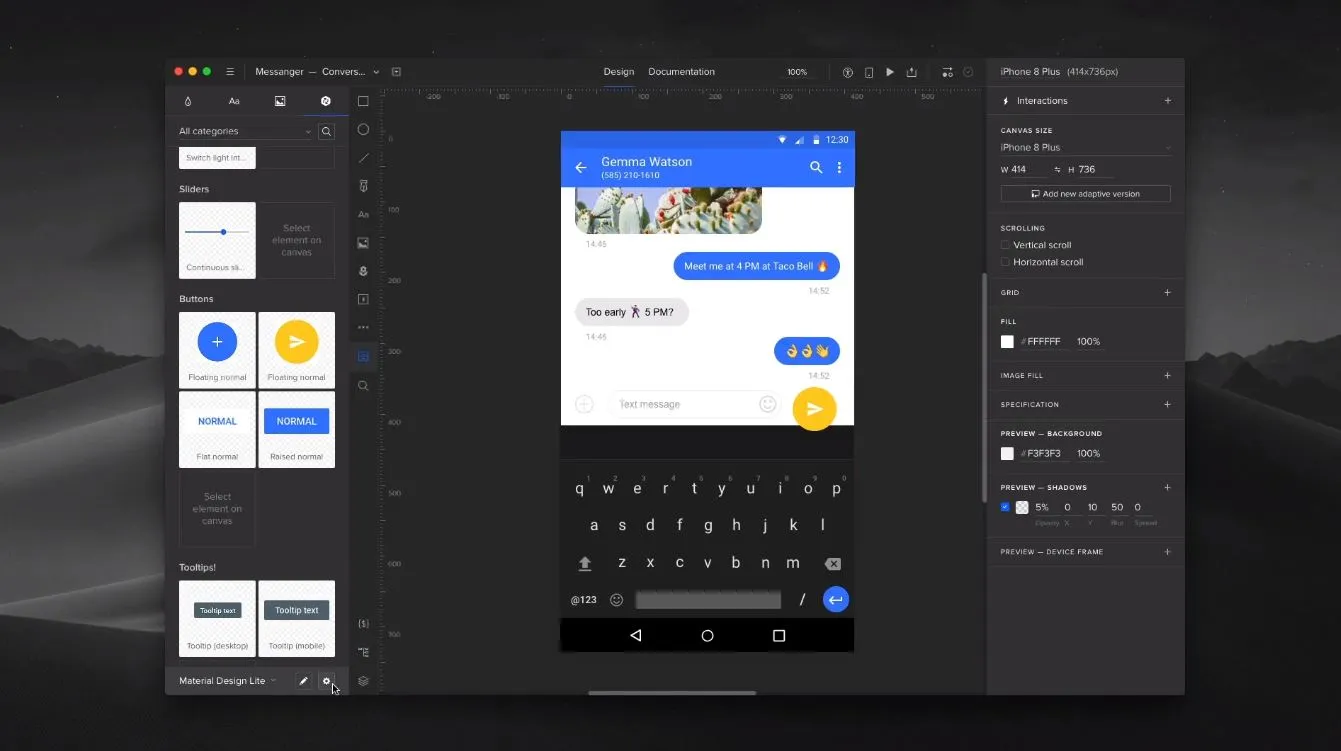
Task: Select Tooltip (mobile) component
Action: coord(296,619)
